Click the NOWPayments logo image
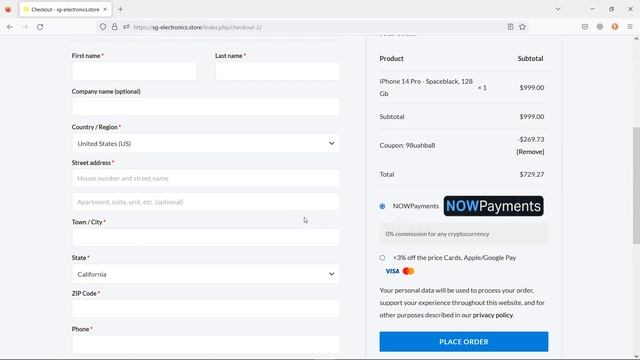640x360 pixels. 493,206
